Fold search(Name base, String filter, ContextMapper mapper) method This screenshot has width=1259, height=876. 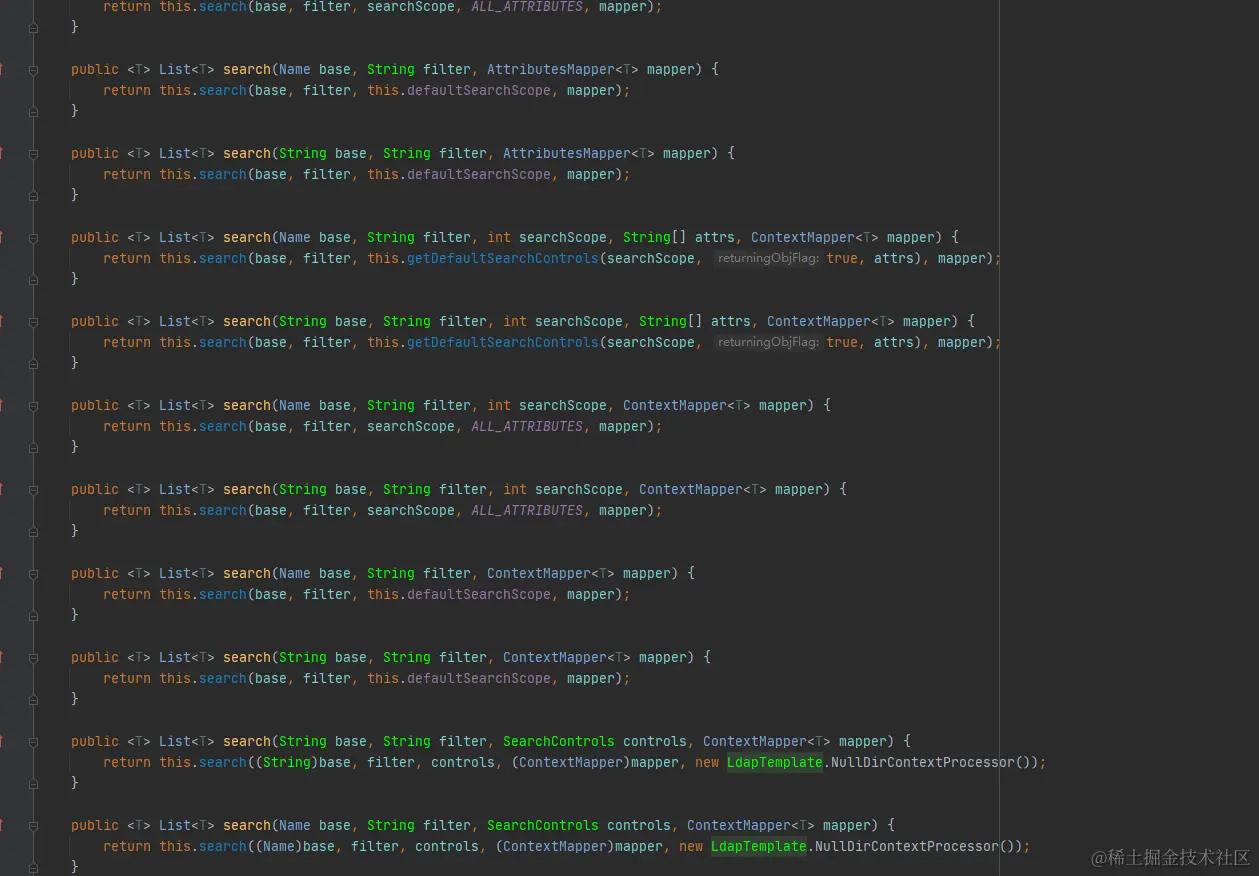[x=34, y=574]
